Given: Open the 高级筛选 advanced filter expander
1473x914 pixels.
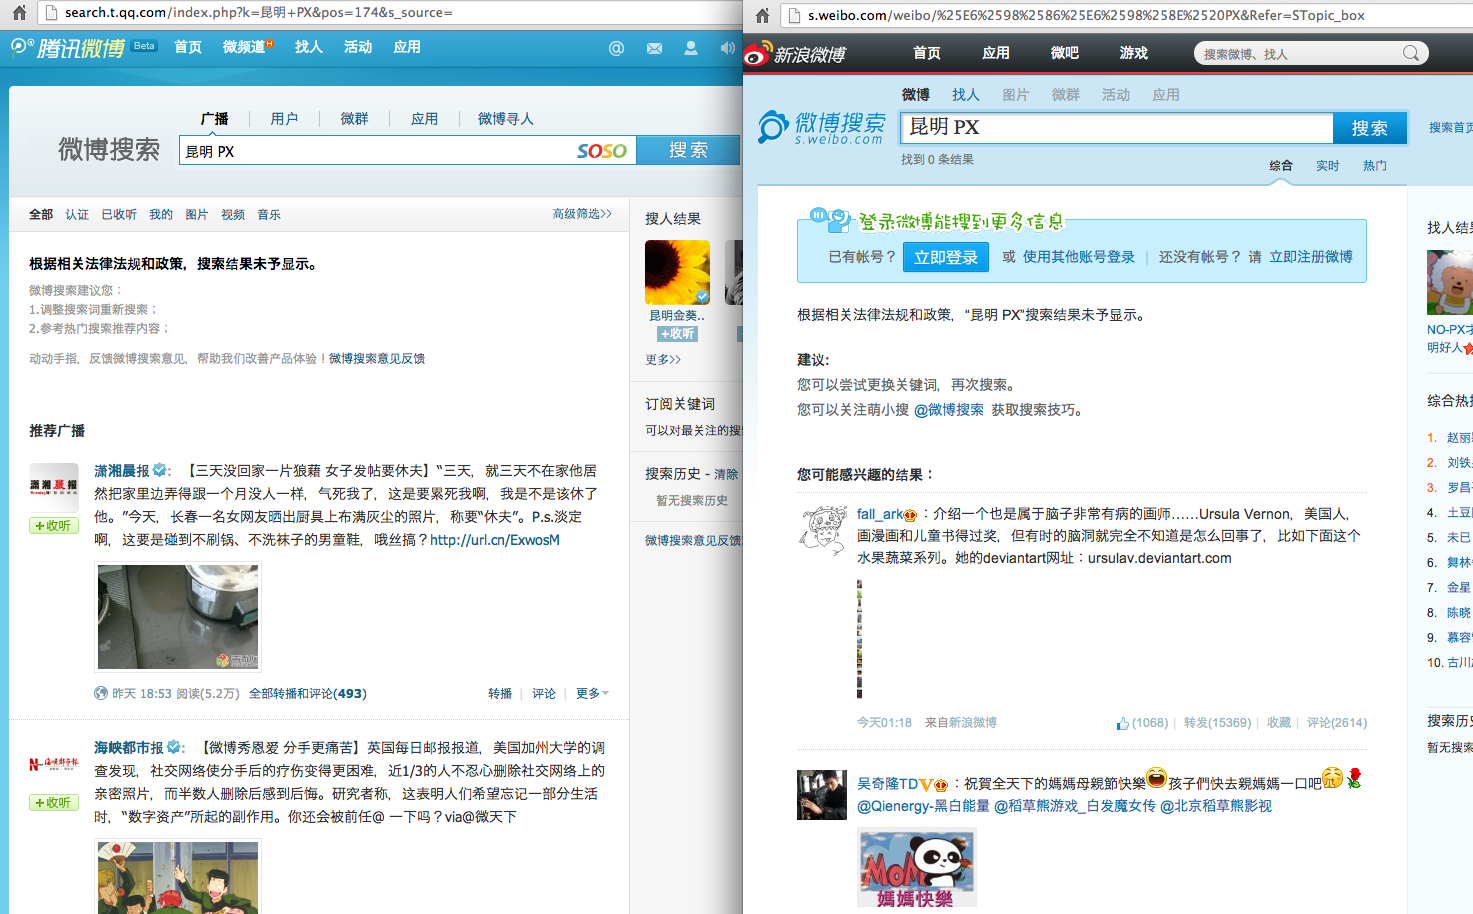Looking at the screenshot, I should coord(582,214).
